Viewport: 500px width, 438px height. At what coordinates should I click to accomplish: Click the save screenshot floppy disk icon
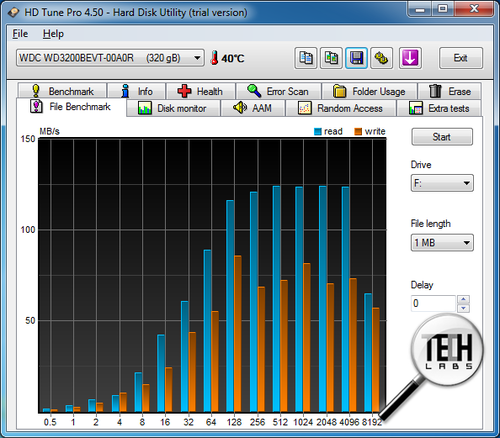(356, 58)
